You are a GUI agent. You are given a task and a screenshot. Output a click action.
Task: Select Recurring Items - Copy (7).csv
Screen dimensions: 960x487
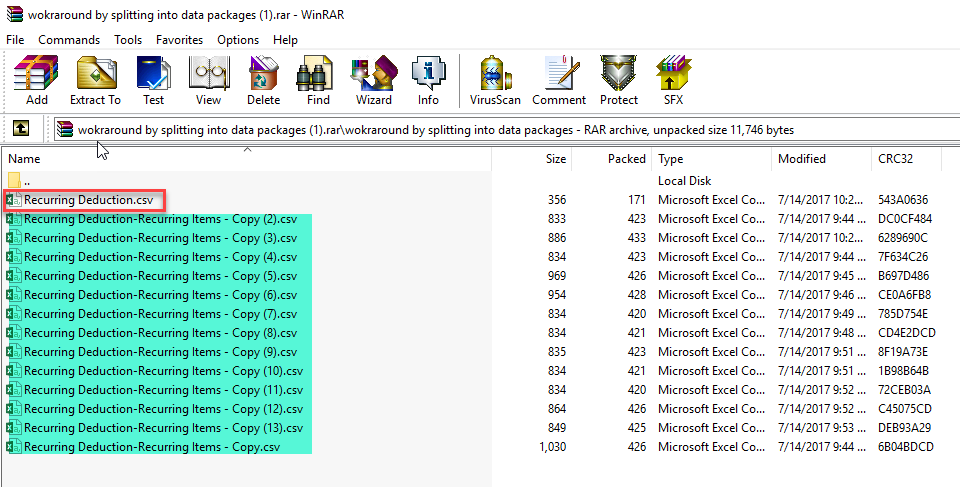(x=160, y=314)
